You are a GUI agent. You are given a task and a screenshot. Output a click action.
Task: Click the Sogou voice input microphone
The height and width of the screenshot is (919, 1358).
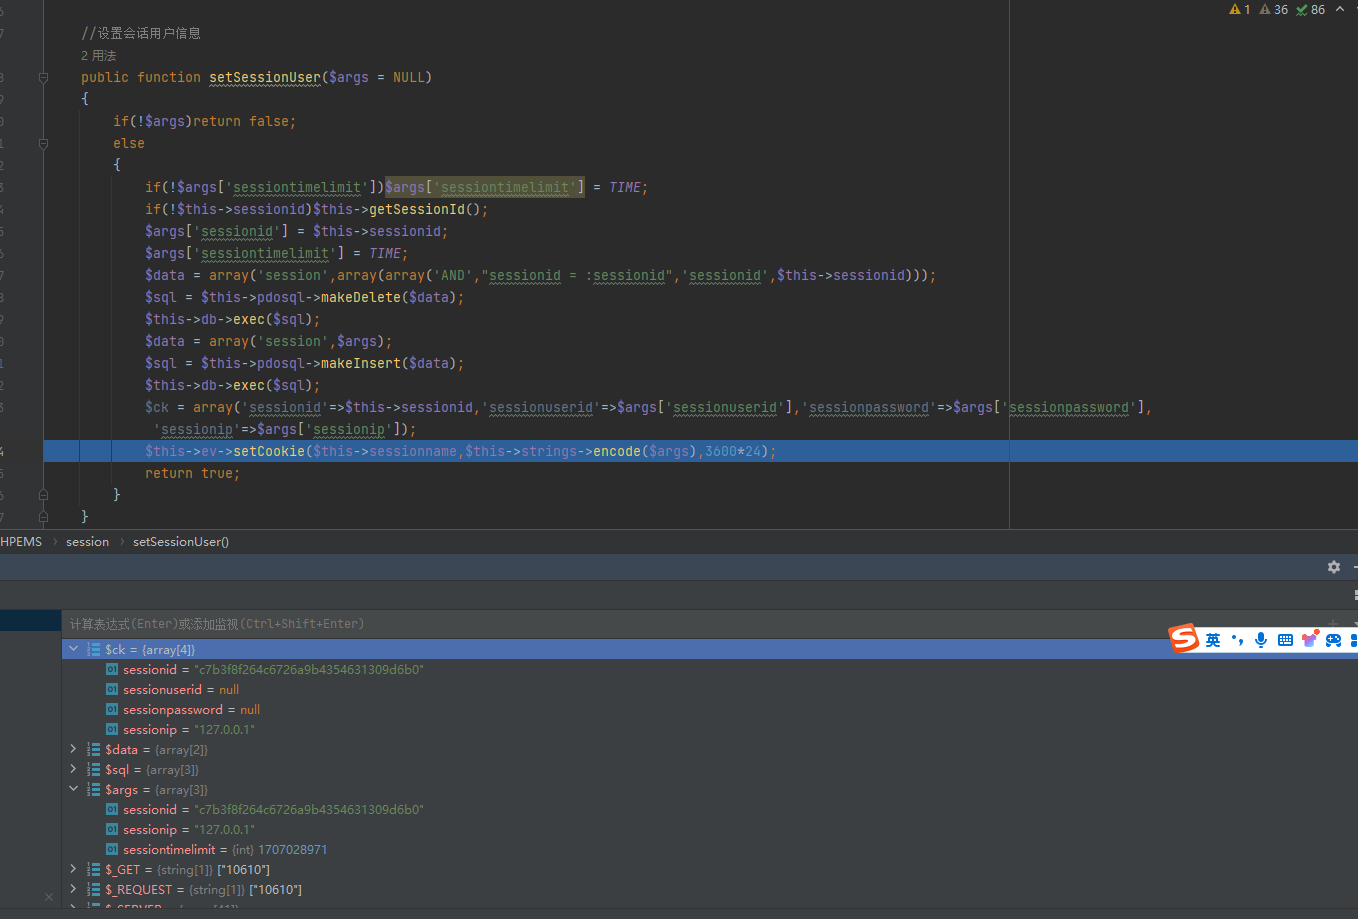point(1261,640)
